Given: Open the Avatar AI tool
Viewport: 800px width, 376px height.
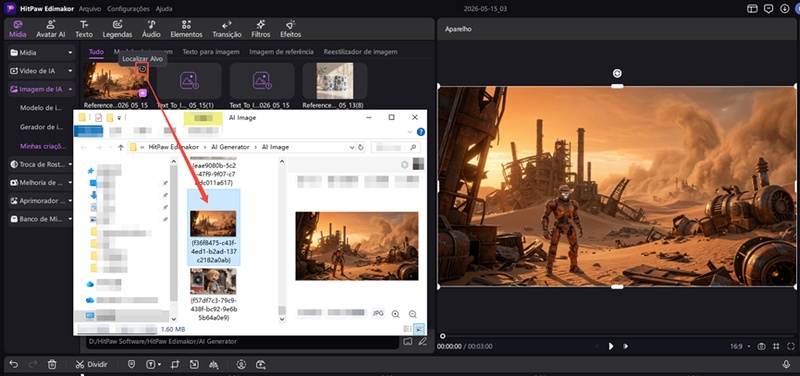Looking at the screenshot, I should pos(51,29).
